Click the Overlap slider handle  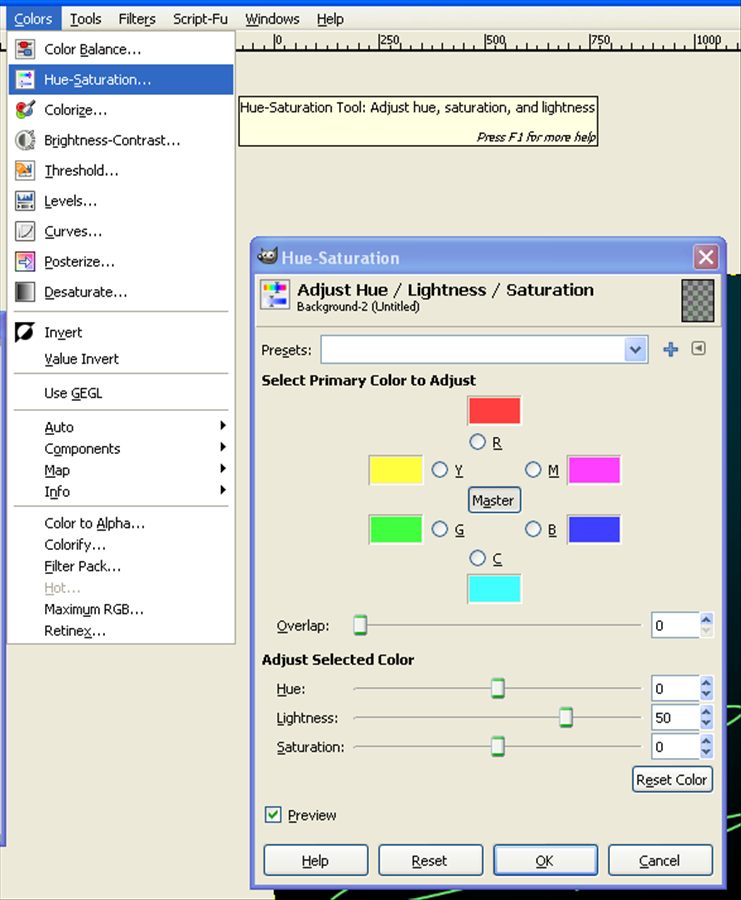tap(360, 624)
